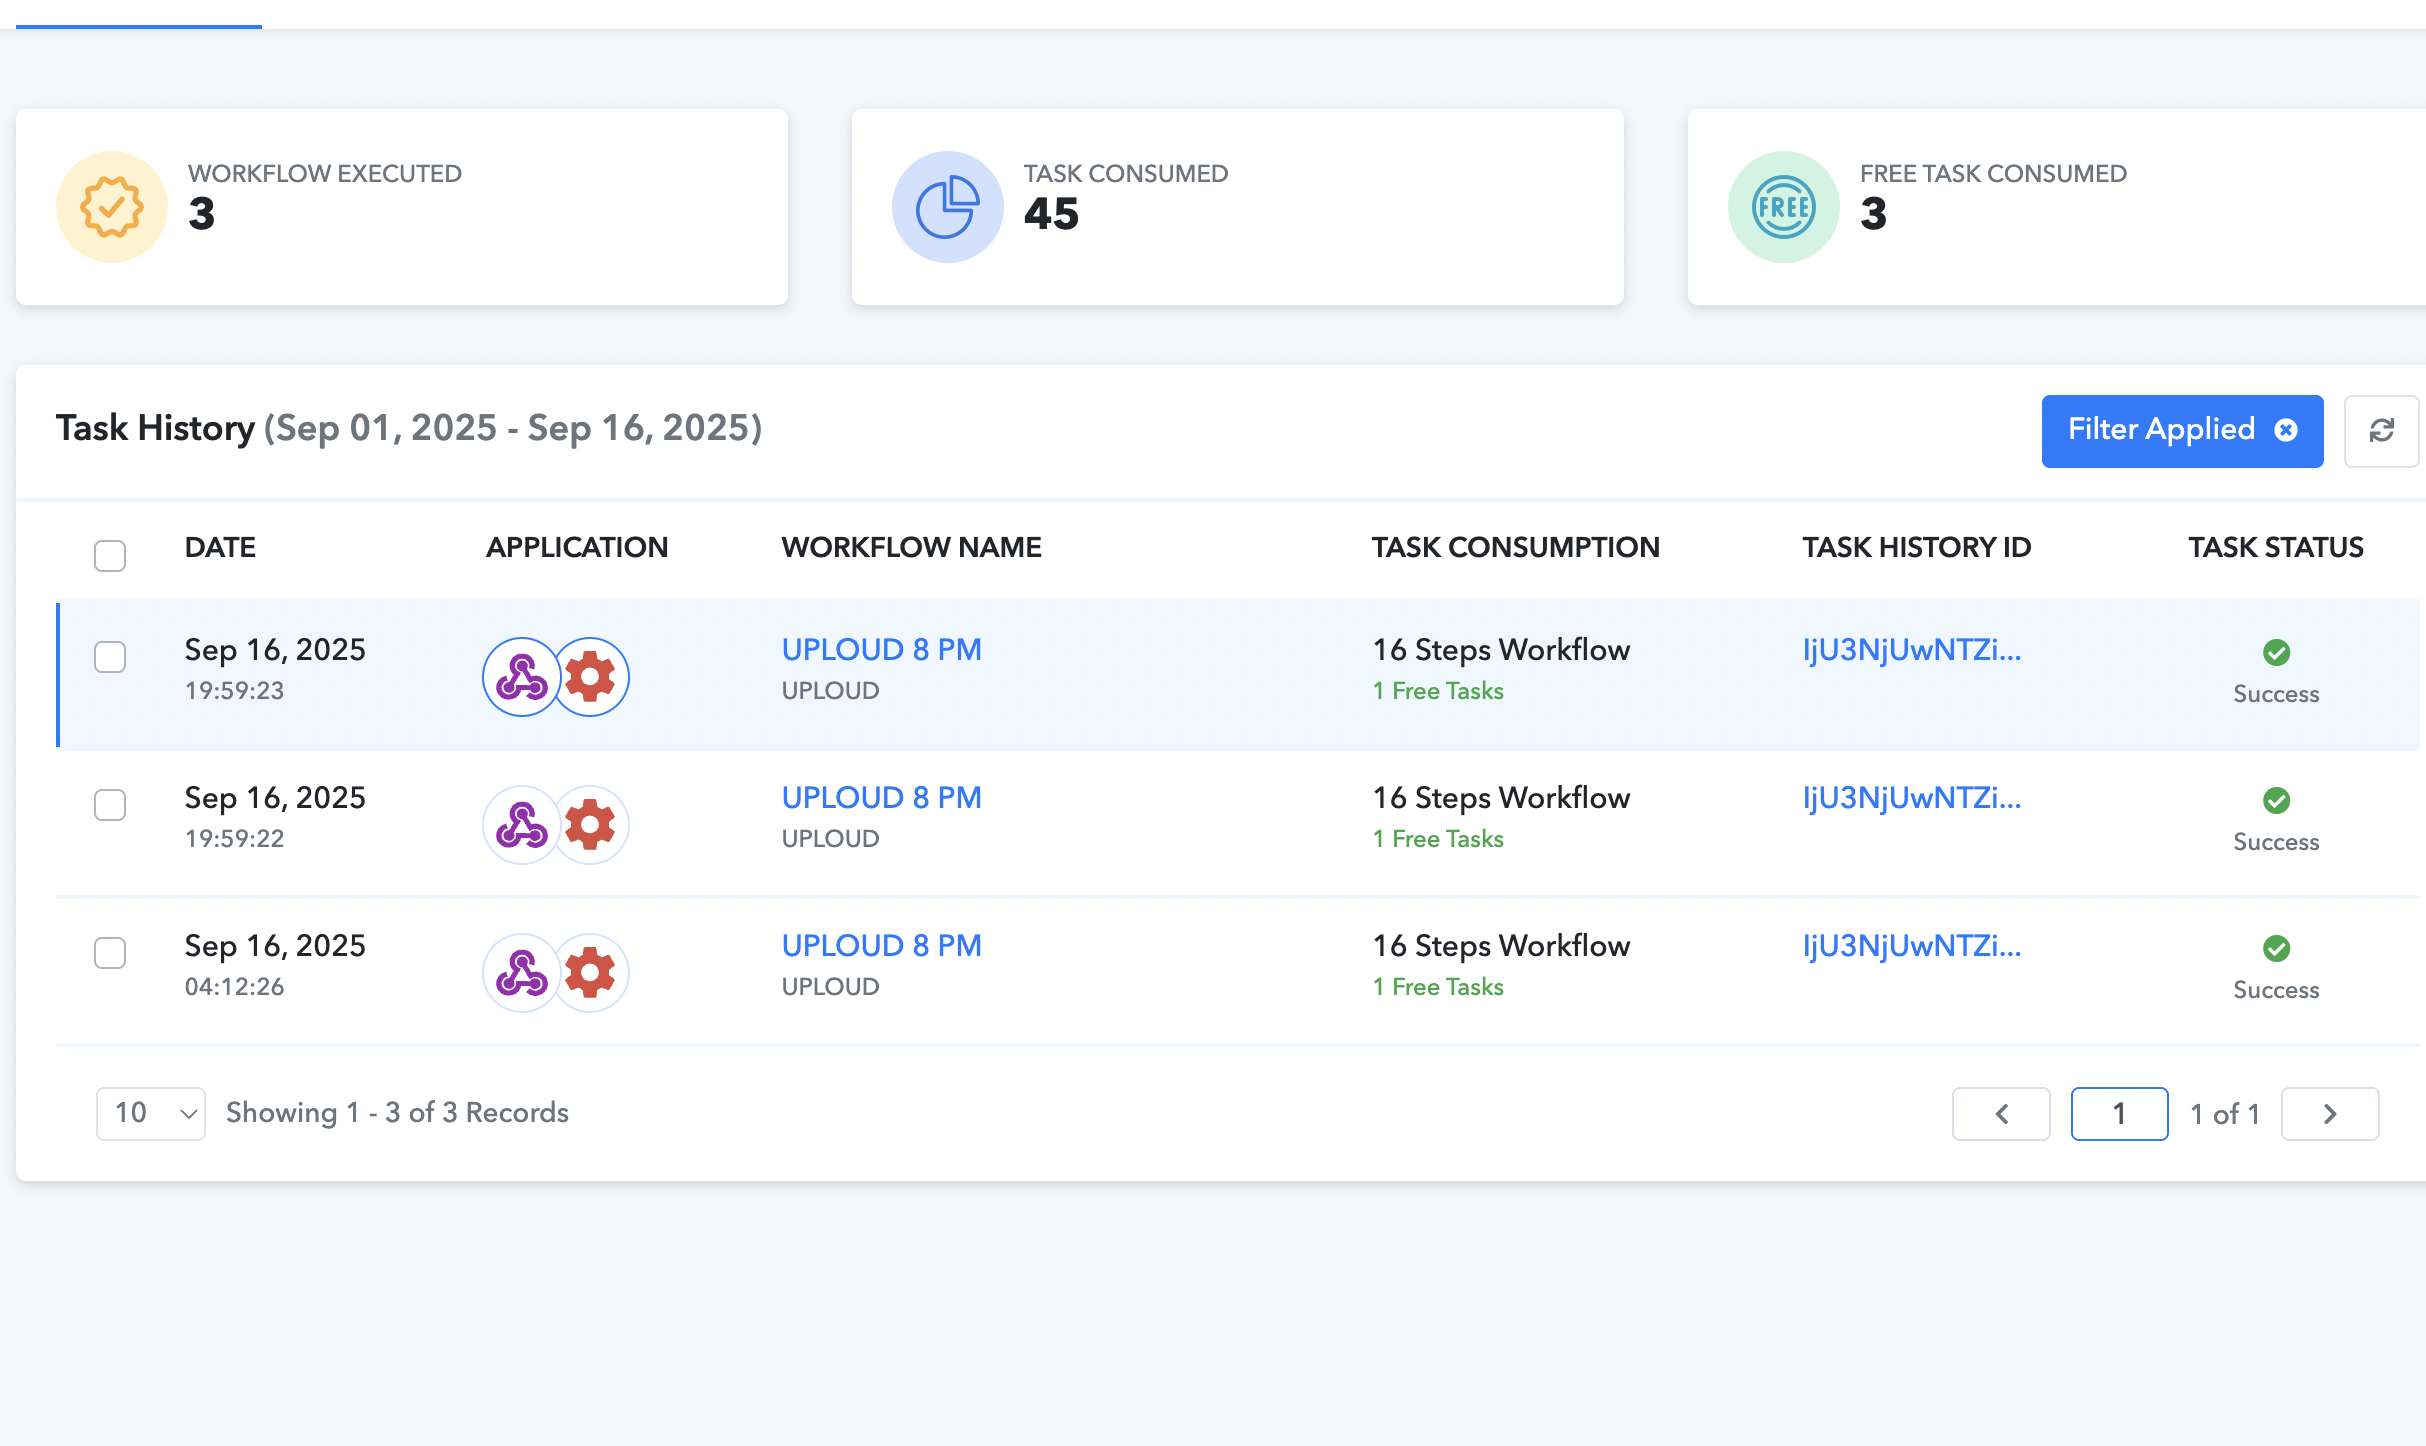Click the "1 of 1" page count text

pyautogui.click(x=2225, y=1114)
